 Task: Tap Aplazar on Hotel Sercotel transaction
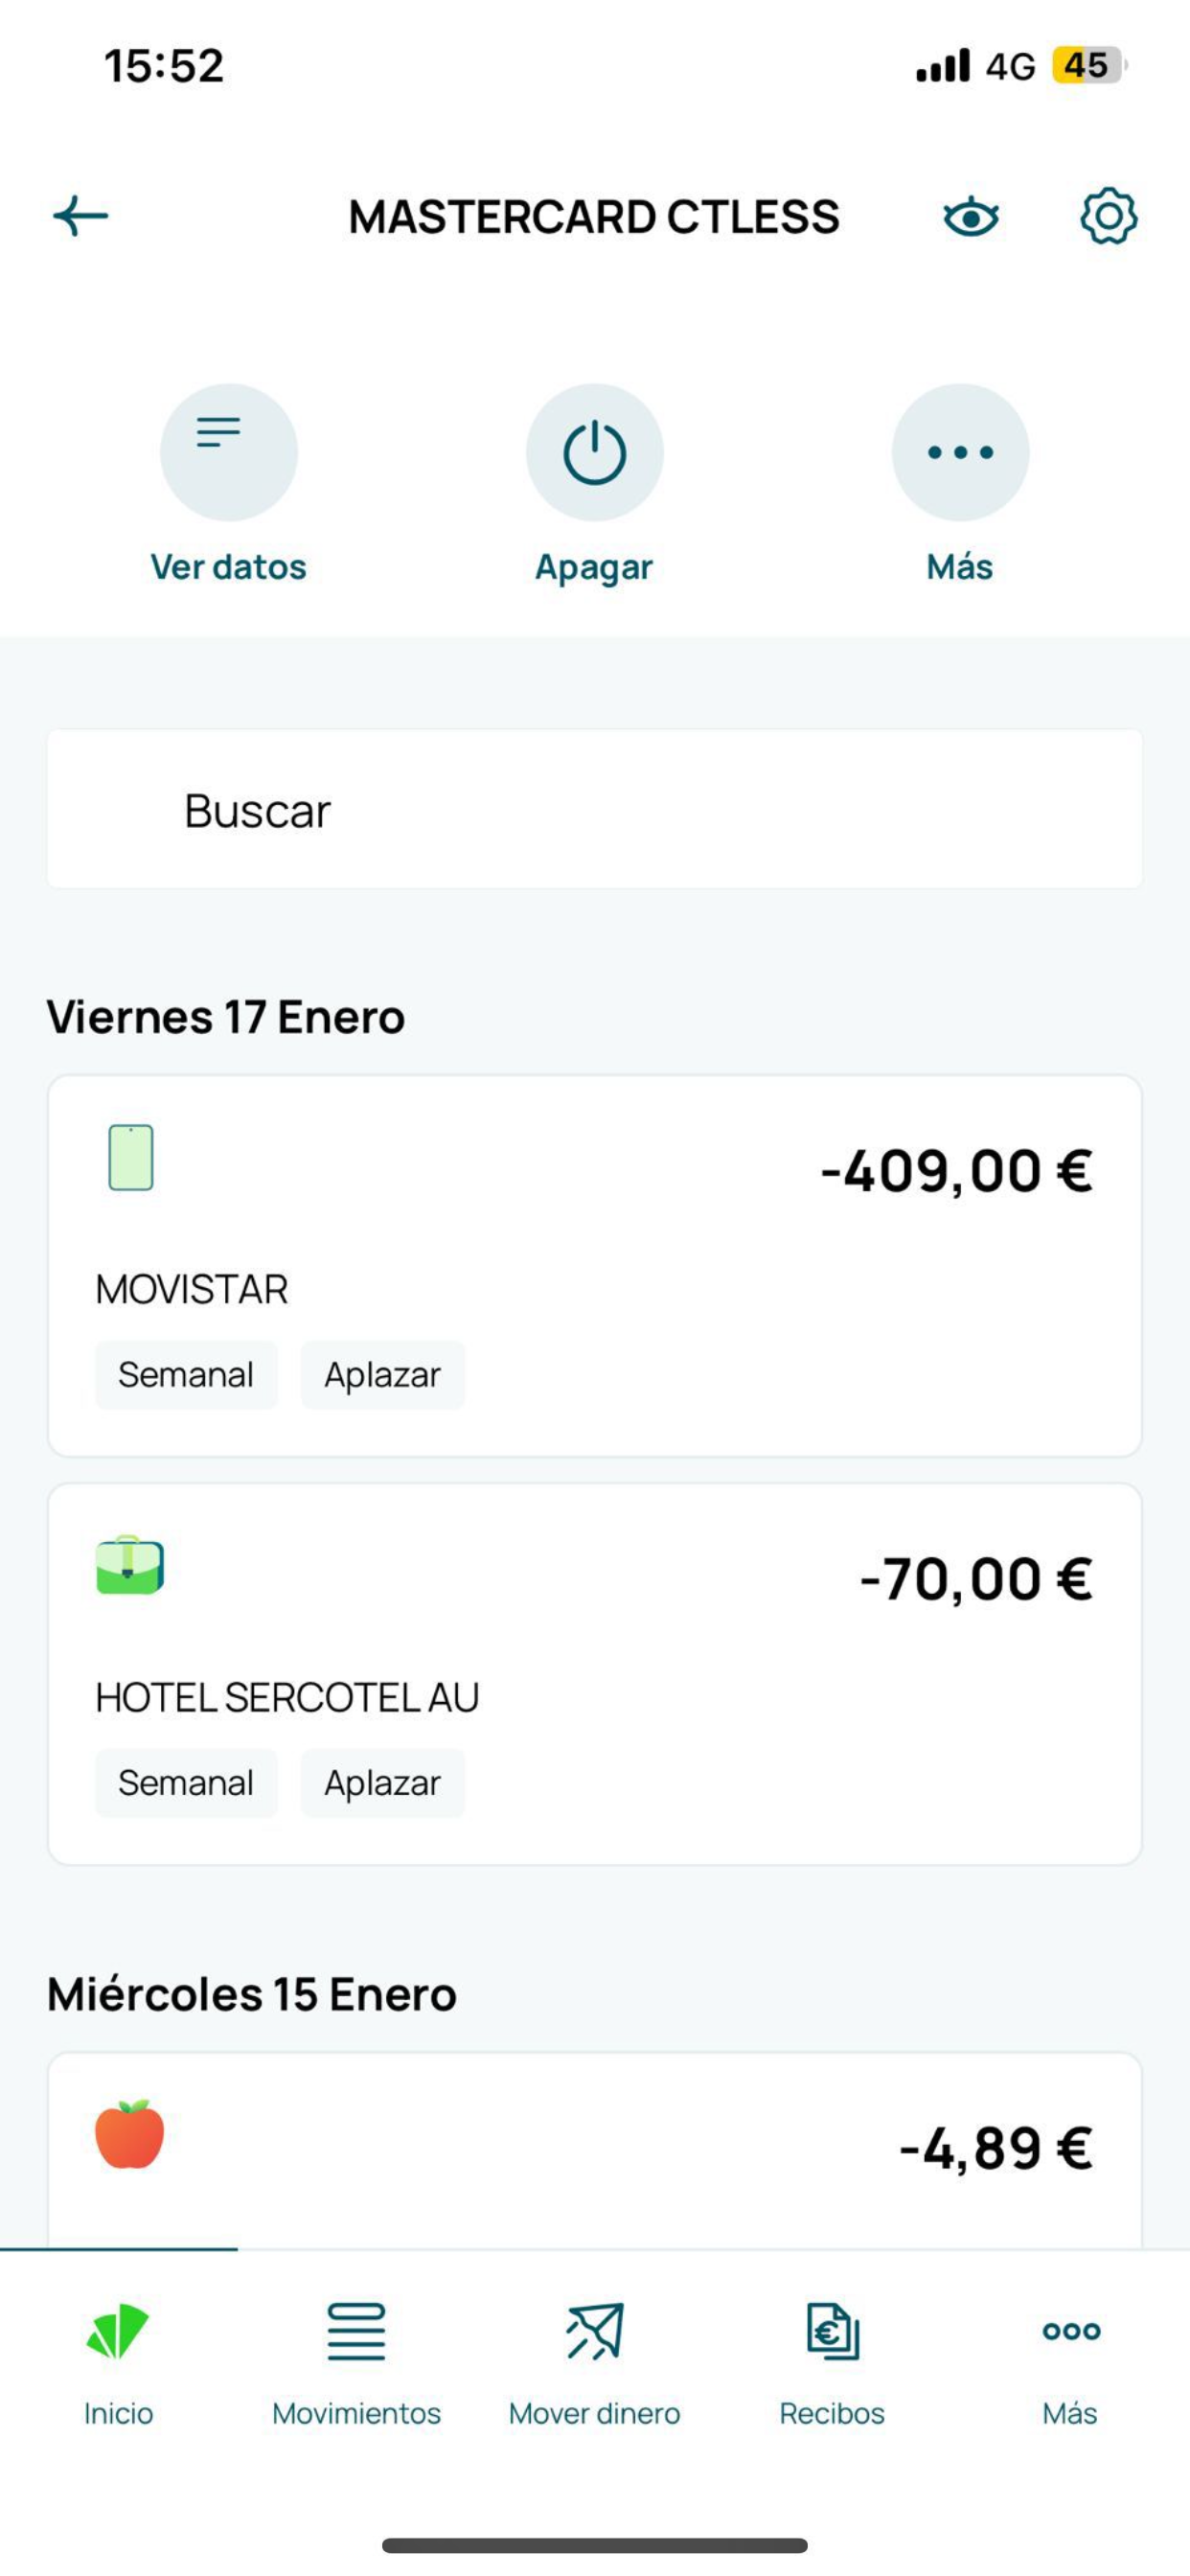(x=383, y=1783)
